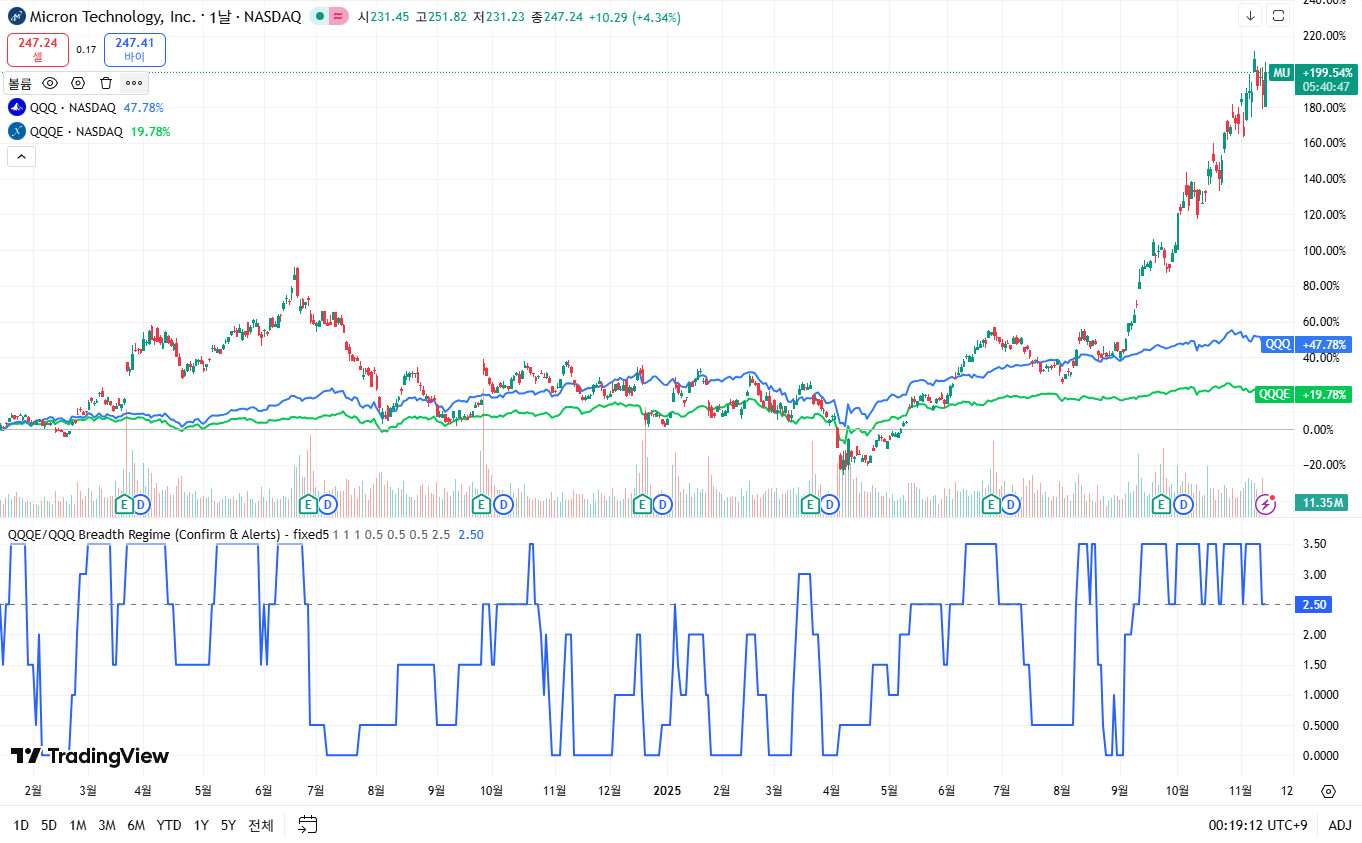This screenshot has height=843, width=1362.
Task: Open symbol search via Micron Technology, Inc. title
Action: coord(165,16)
